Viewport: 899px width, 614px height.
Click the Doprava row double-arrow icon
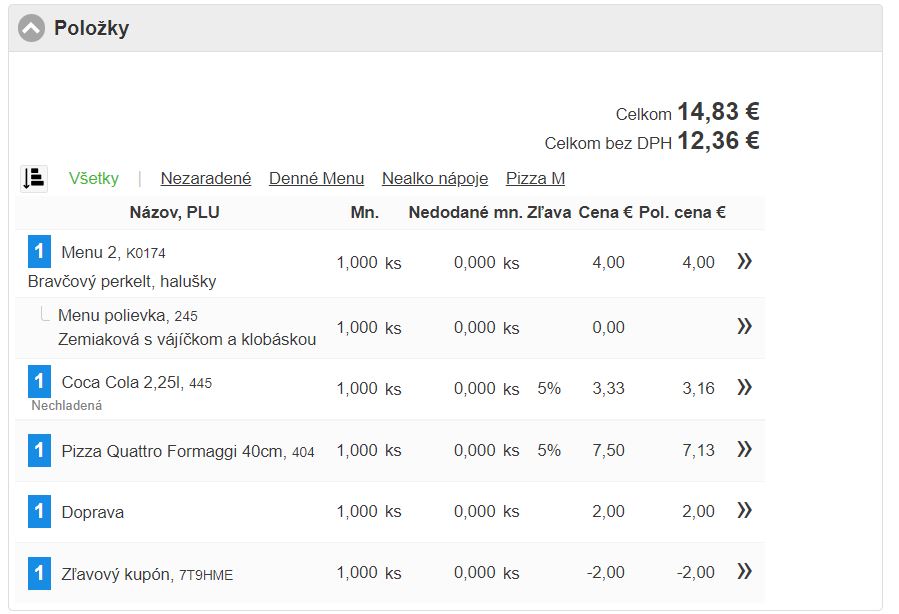coord(744,511)
